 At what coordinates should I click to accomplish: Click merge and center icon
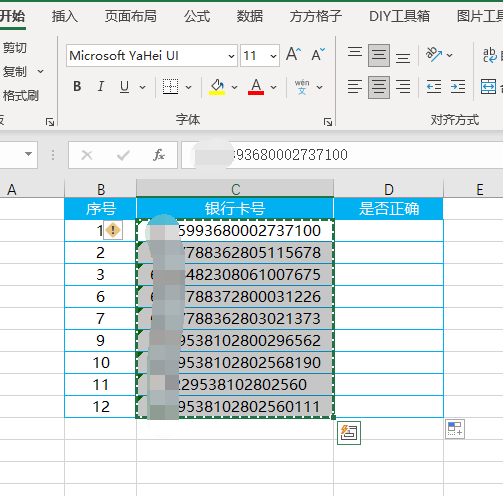[x=488, y=87]
